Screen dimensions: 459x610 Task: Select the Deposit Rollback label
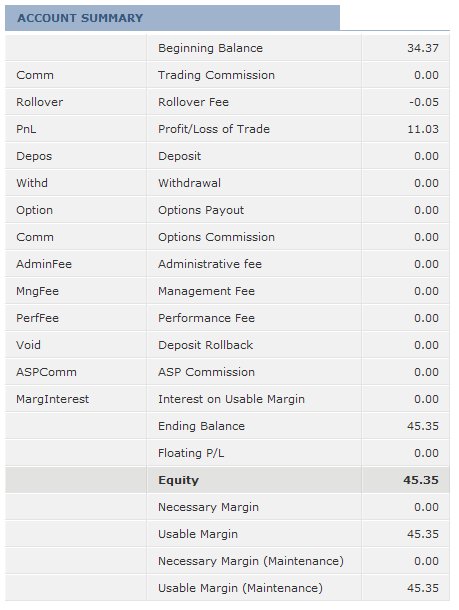(206, 345)
